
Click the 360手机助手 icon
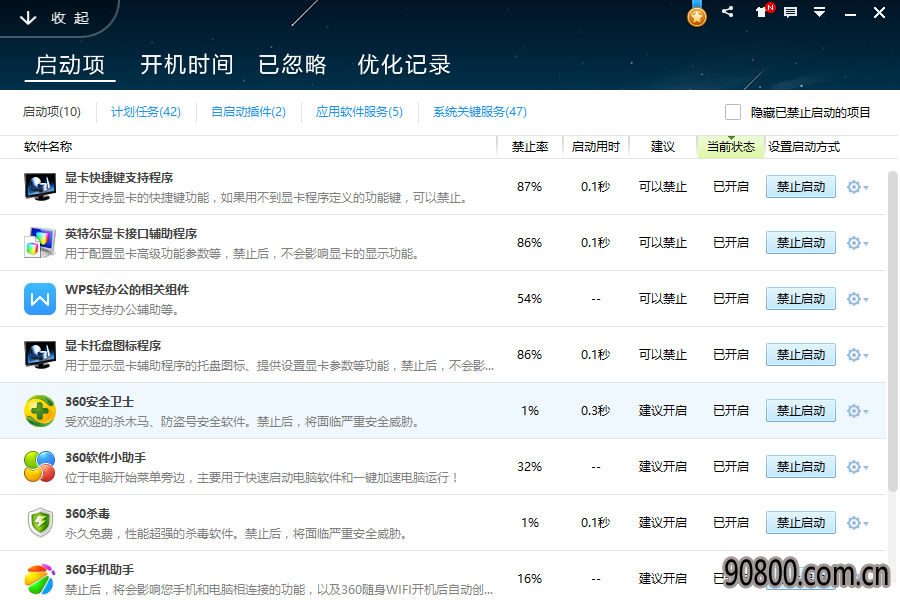tap(40, 579)
